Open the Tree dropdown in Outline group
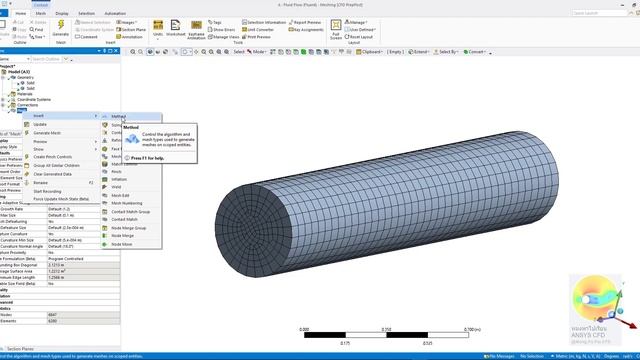Viewport: 640px width, 360px height. [x=37, y=37]
